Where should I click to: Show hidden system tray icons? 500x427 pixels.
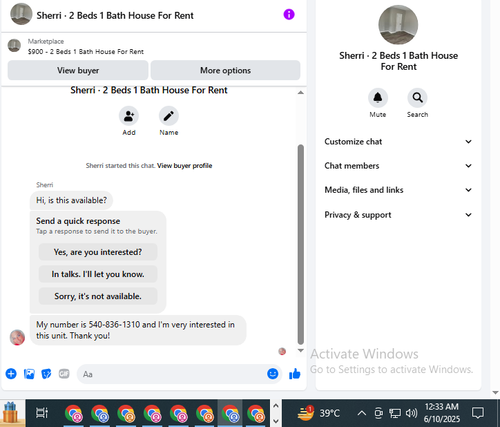click(x=361, y=413)
